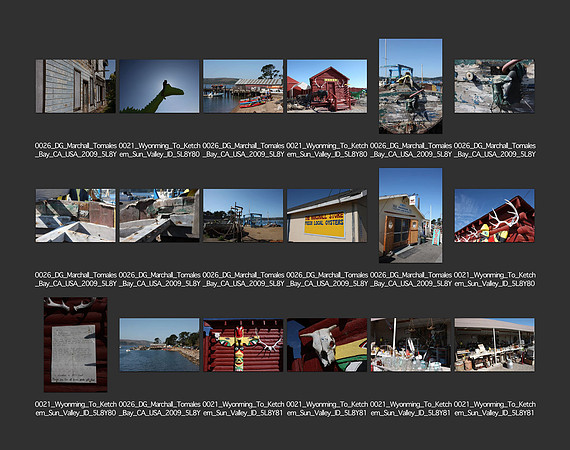Viewport: 570px width, 450px height.
Task: Click caption under the oysters sign photo
Action: 327,279
